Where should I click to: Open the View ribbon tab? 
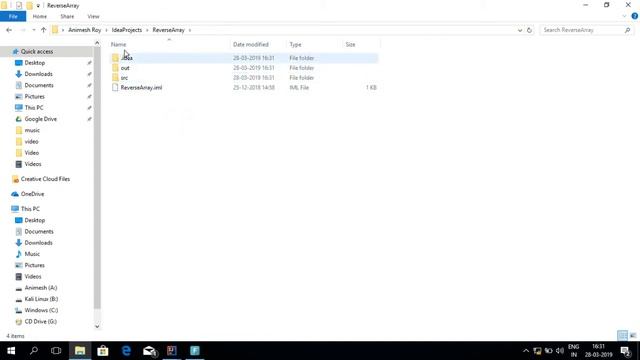point(93,16)
